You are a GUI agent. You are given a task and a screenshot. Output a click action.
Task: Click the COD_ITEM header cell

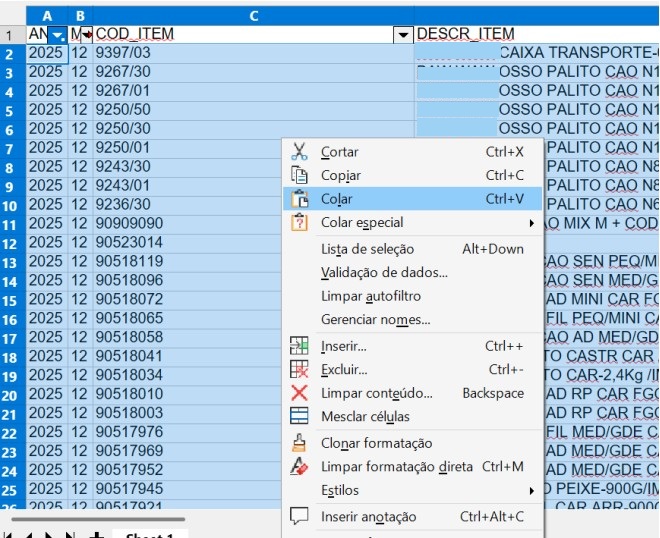point(253,35)
